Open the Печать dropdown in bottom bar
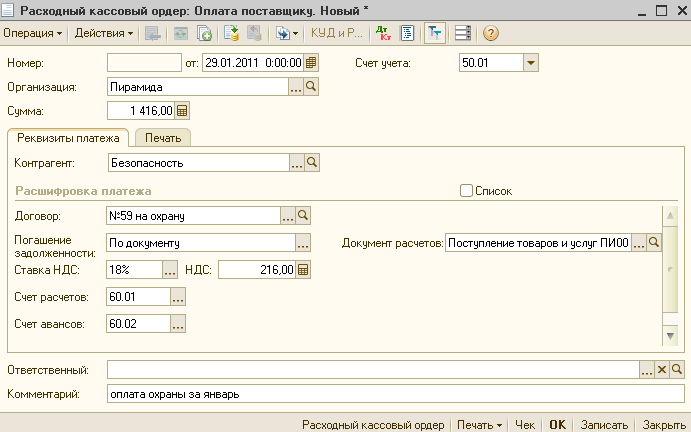This screenshot has width=691, height=432. click(x=479, y=424)
